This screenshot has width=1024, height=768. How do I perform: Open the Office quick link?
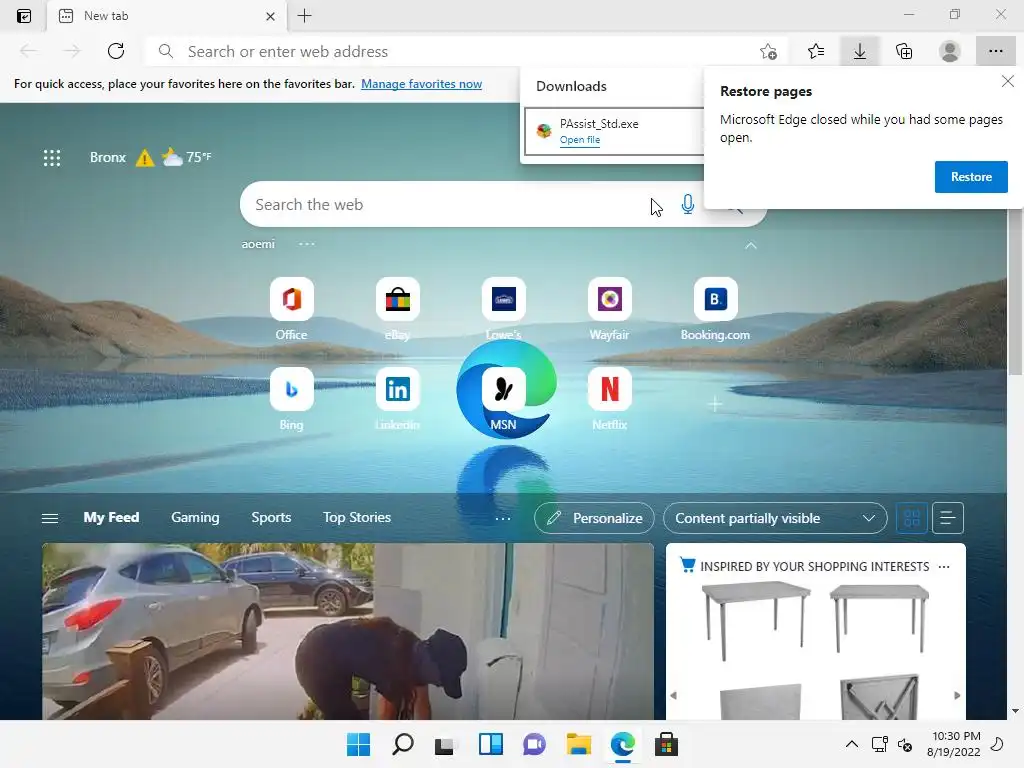[x=291, y=310]
